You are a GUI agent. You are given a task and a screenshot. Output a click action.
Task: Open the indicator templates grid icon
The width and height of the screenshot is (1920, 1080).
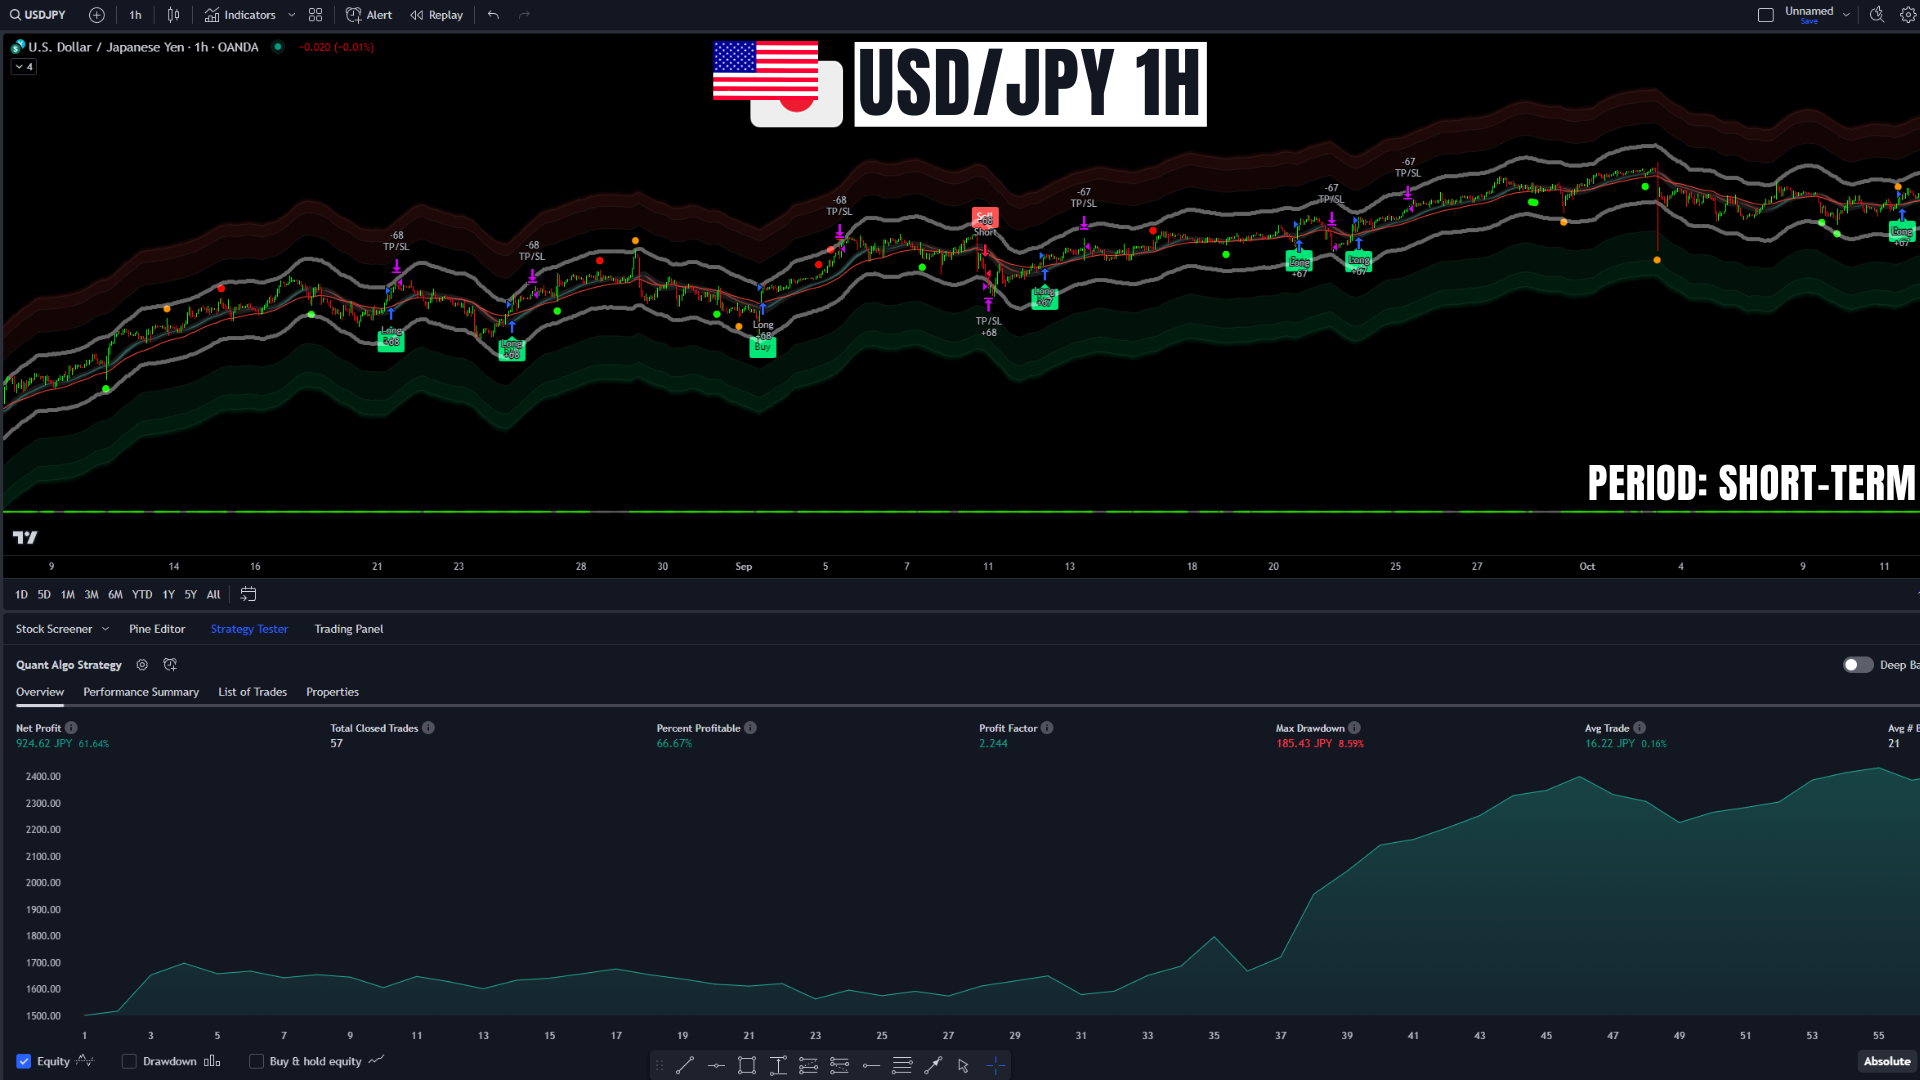pos(315,15)
